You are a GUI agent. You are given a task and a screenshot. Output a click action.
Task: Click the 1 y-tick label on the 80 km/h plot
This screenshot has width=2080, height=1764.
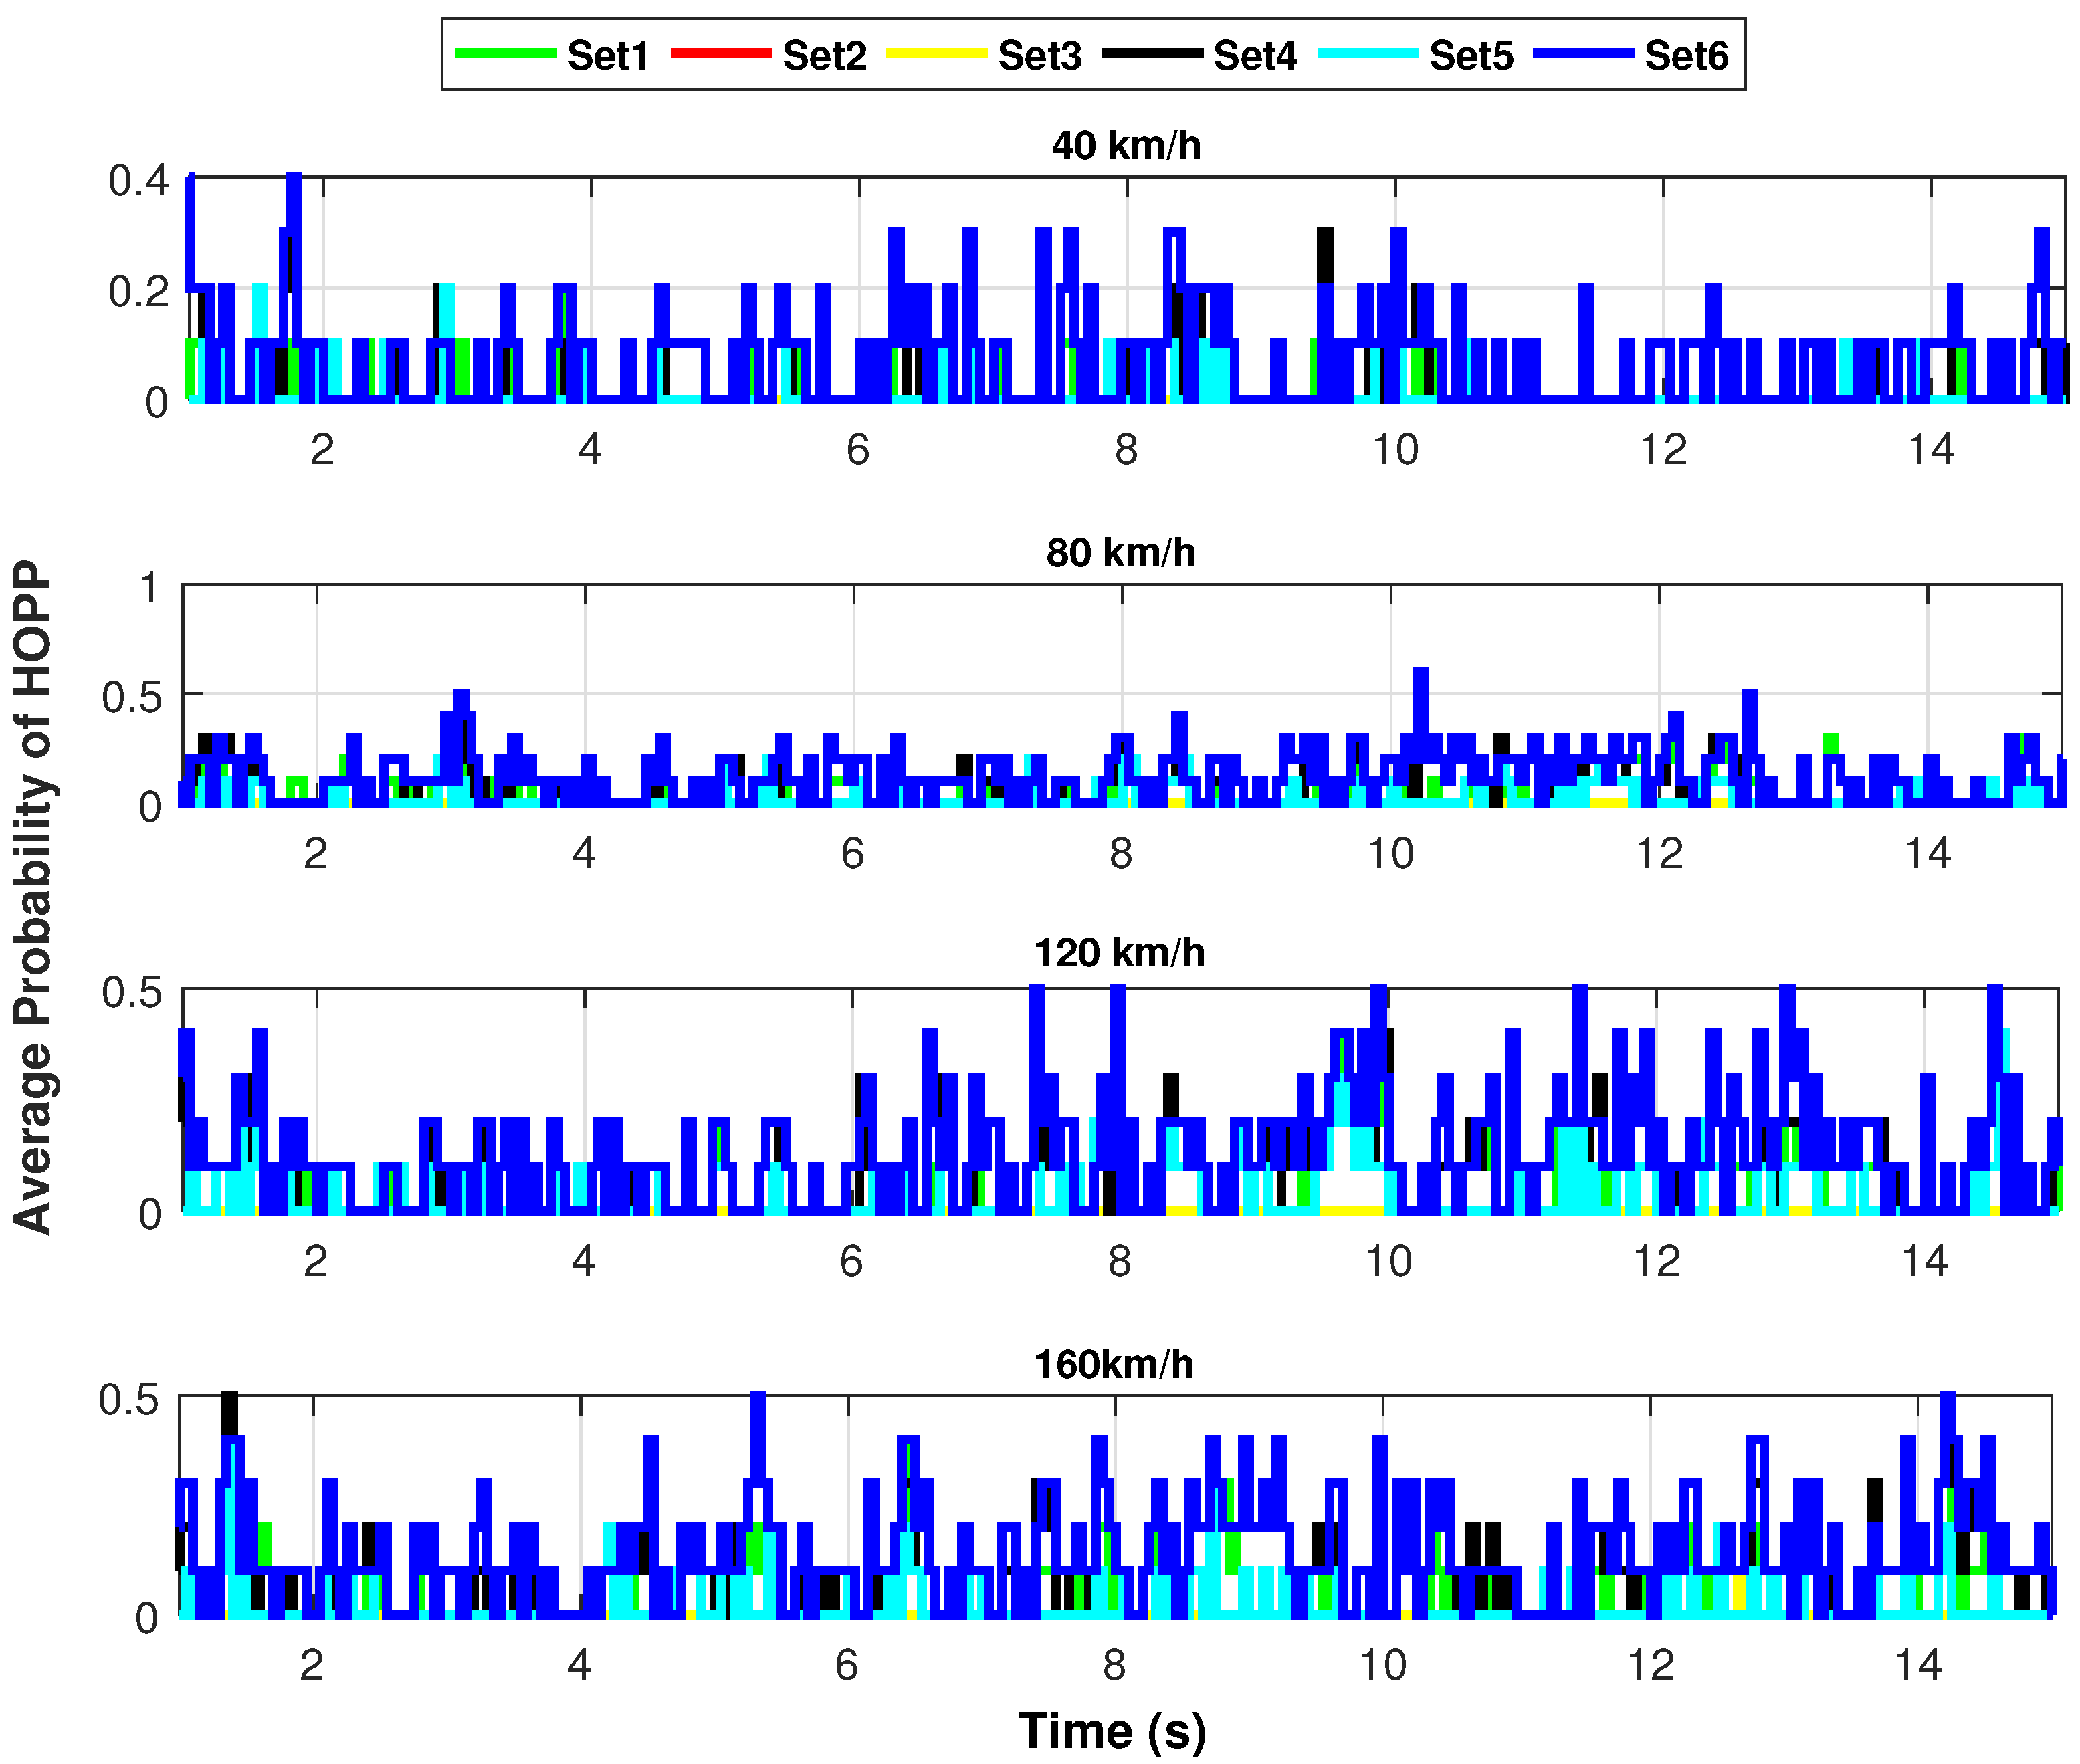pyautogui.click(x=150, y=588)
